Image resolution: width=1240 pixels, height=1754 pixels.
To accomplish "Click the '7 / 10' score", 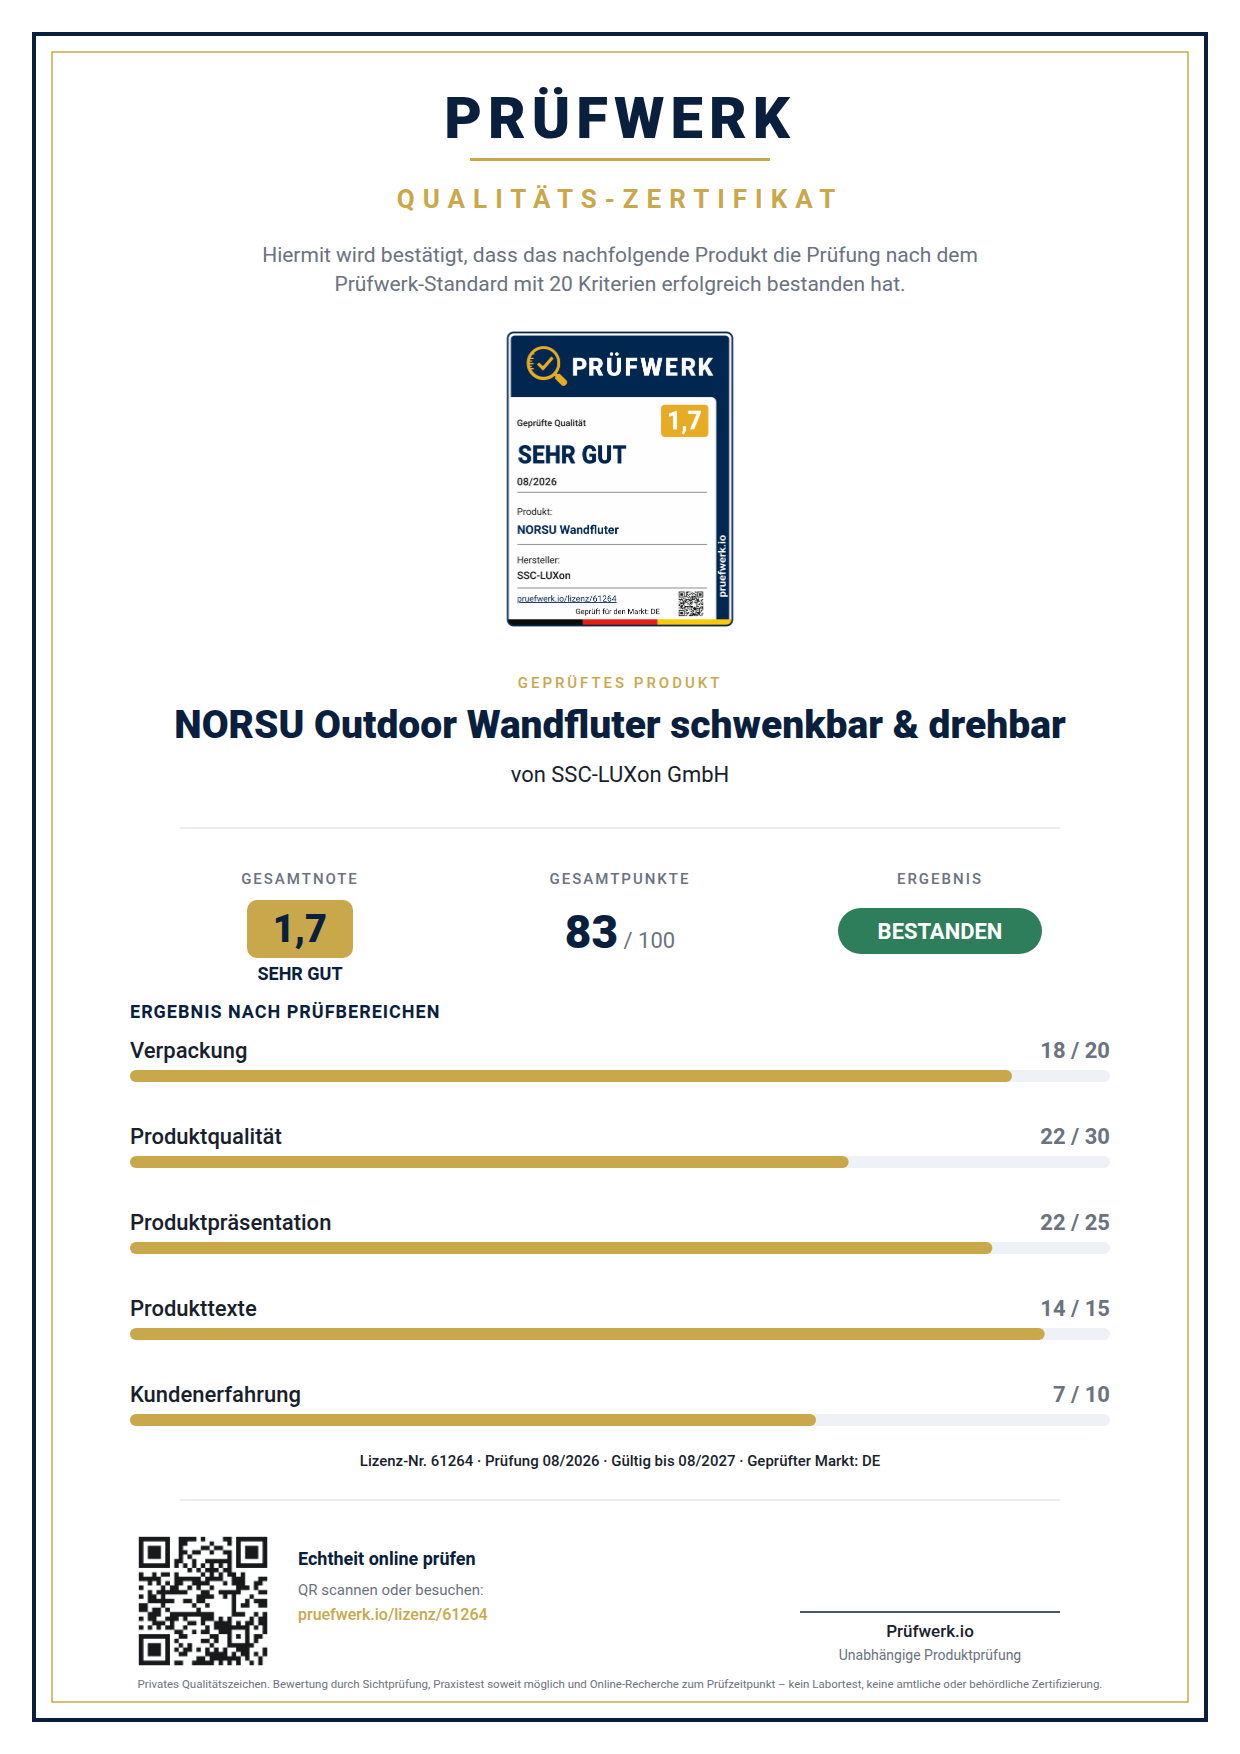I will point(1081,1394).
